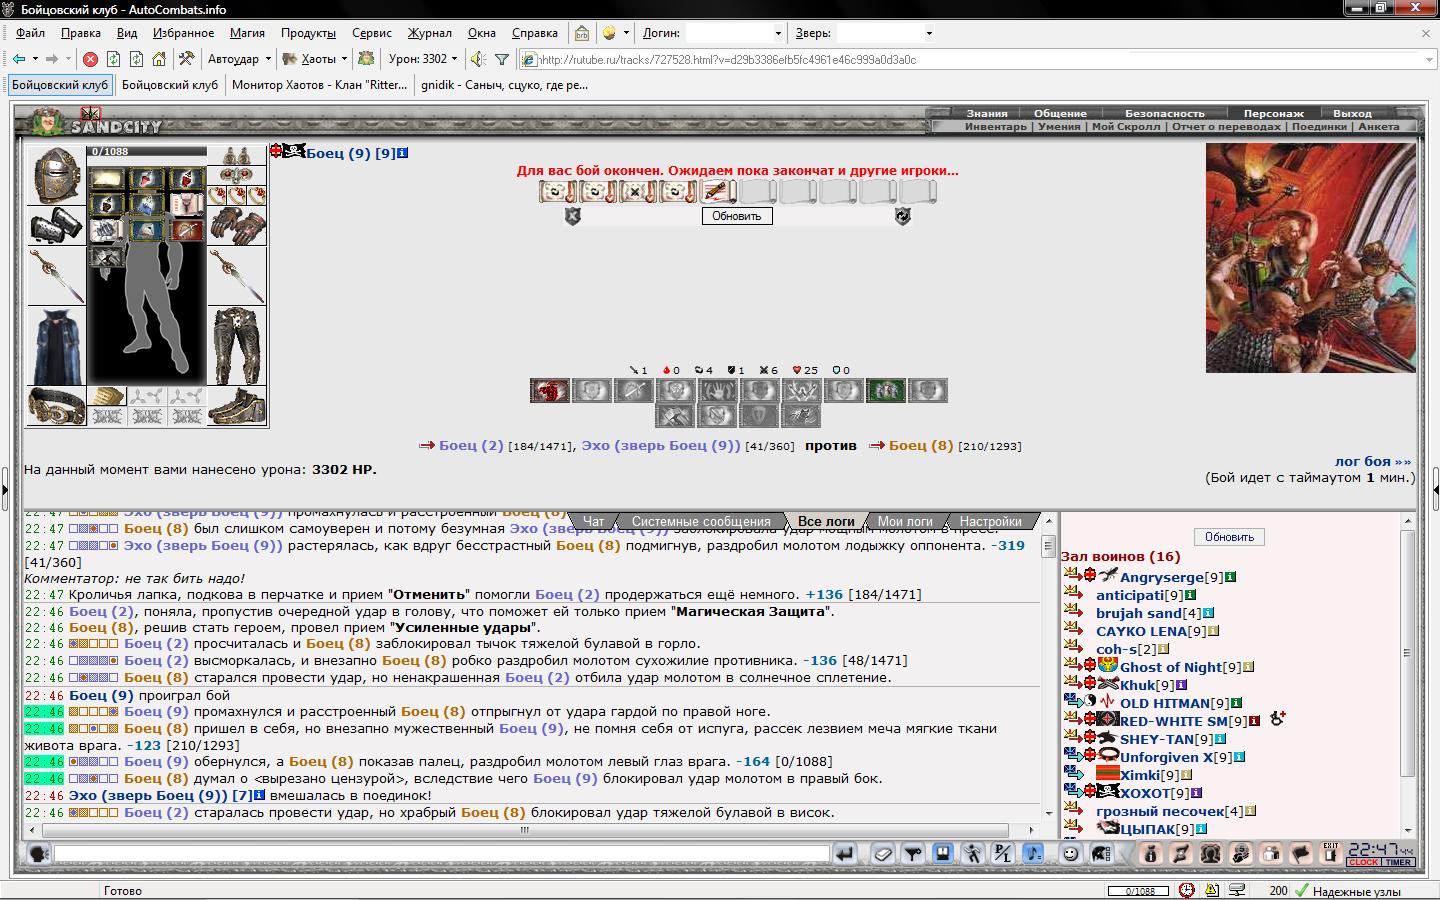
Task: Click the bracers equipment slot
Action: pos(56,224)
